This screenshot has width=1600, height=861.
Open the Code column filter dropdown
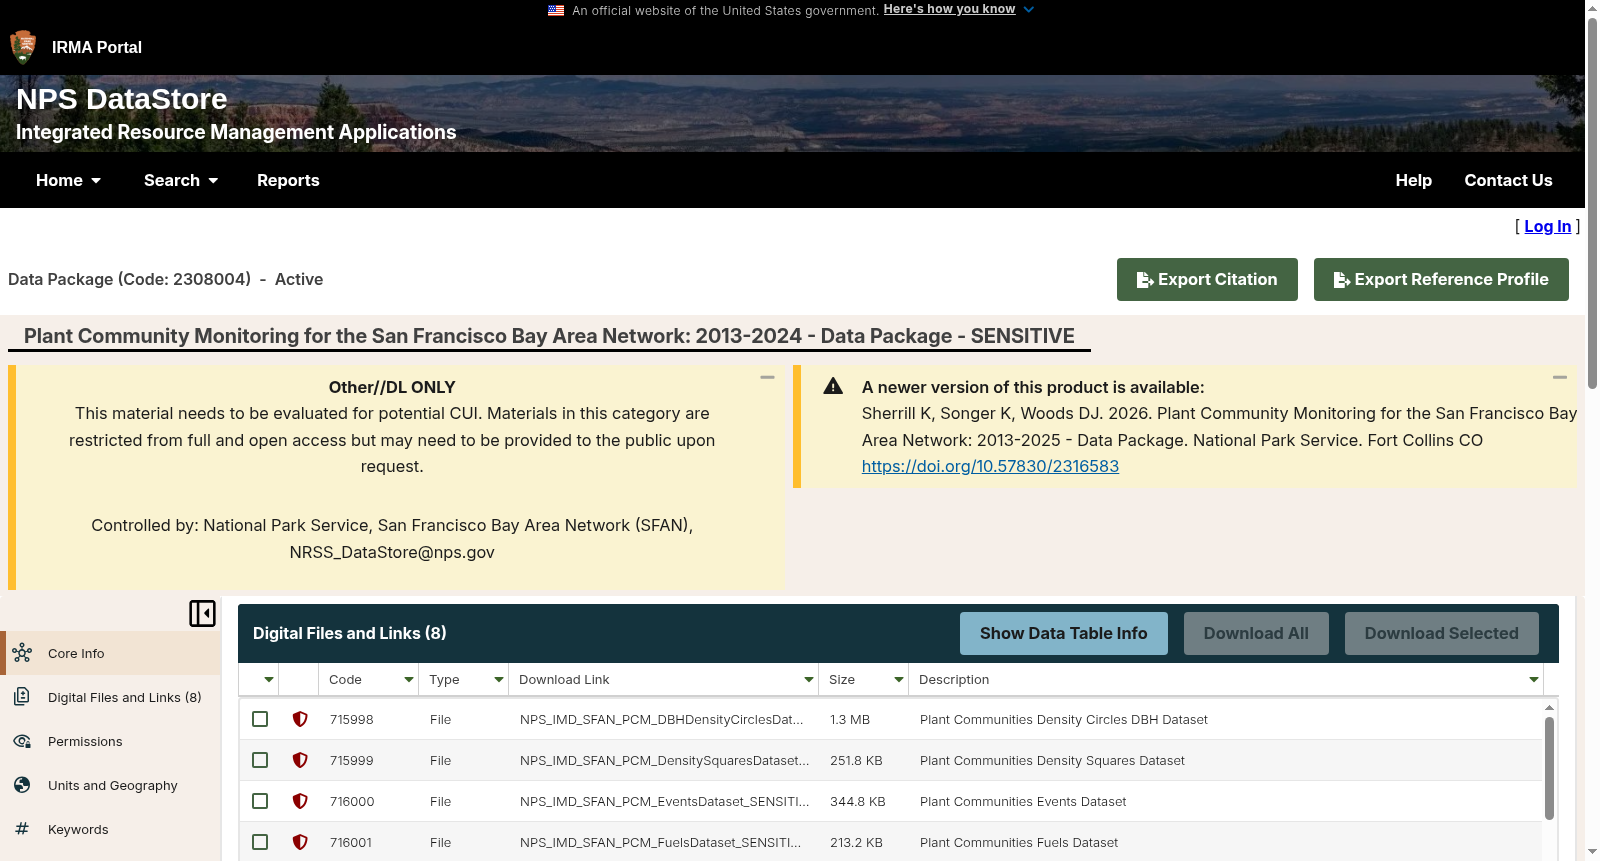409,680
